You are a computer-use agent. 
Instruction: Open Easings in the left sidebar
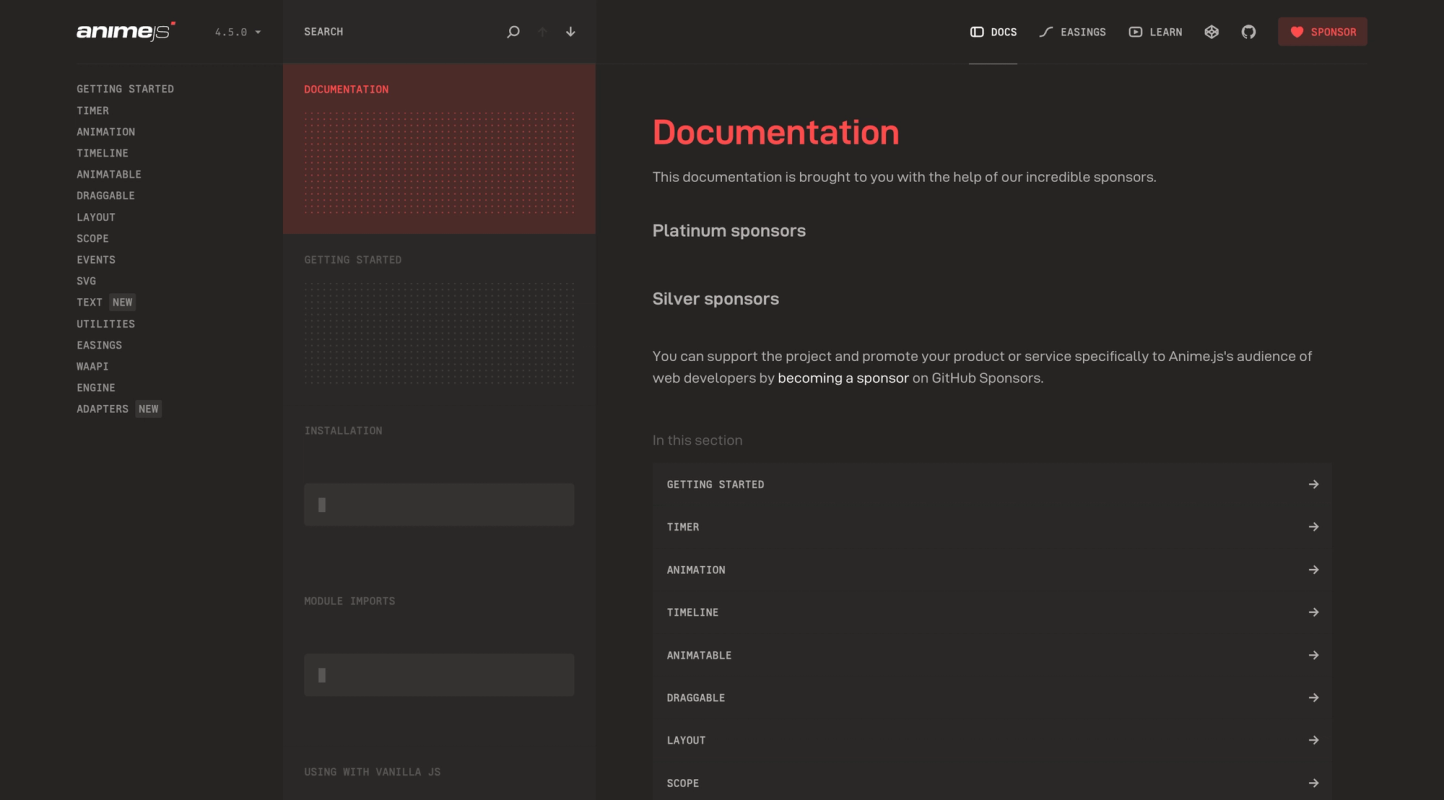(99, 345)
